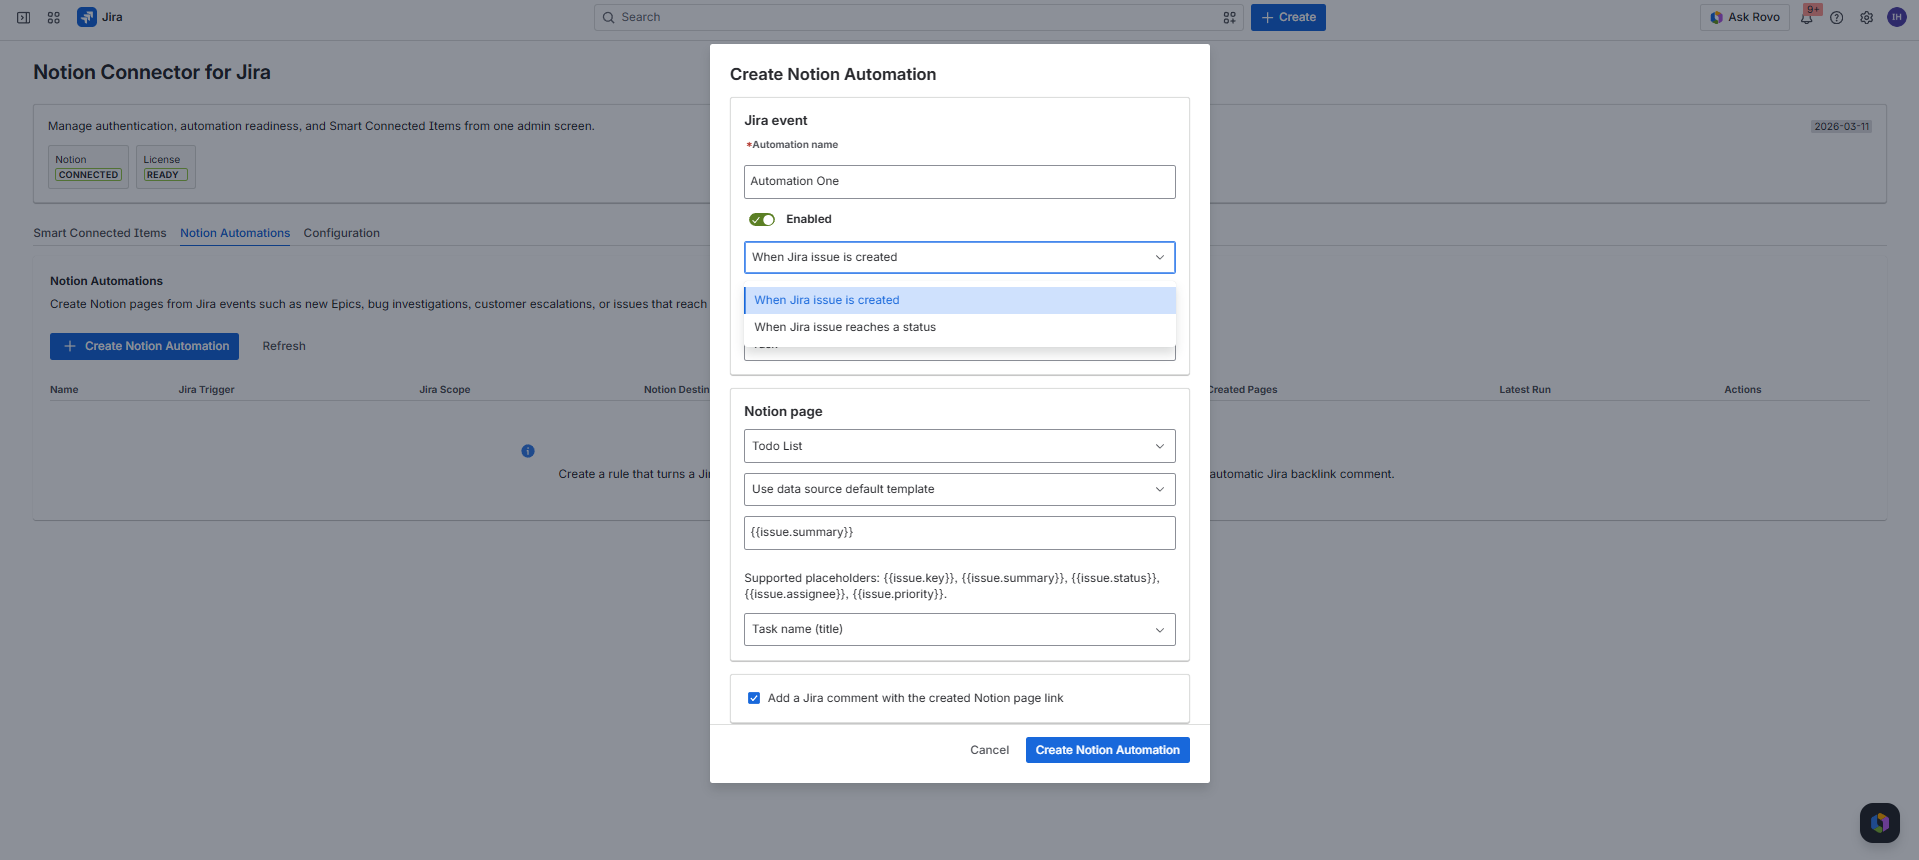Click the top Search field

(918, 17)
